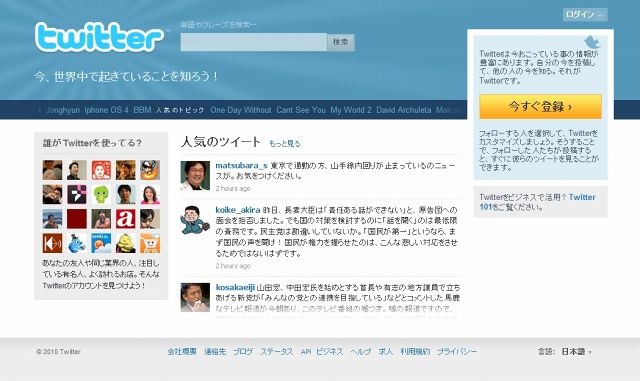Open the cartoon mascot on orange avatar
The image size is (640, 381).
tap(150, 170)
